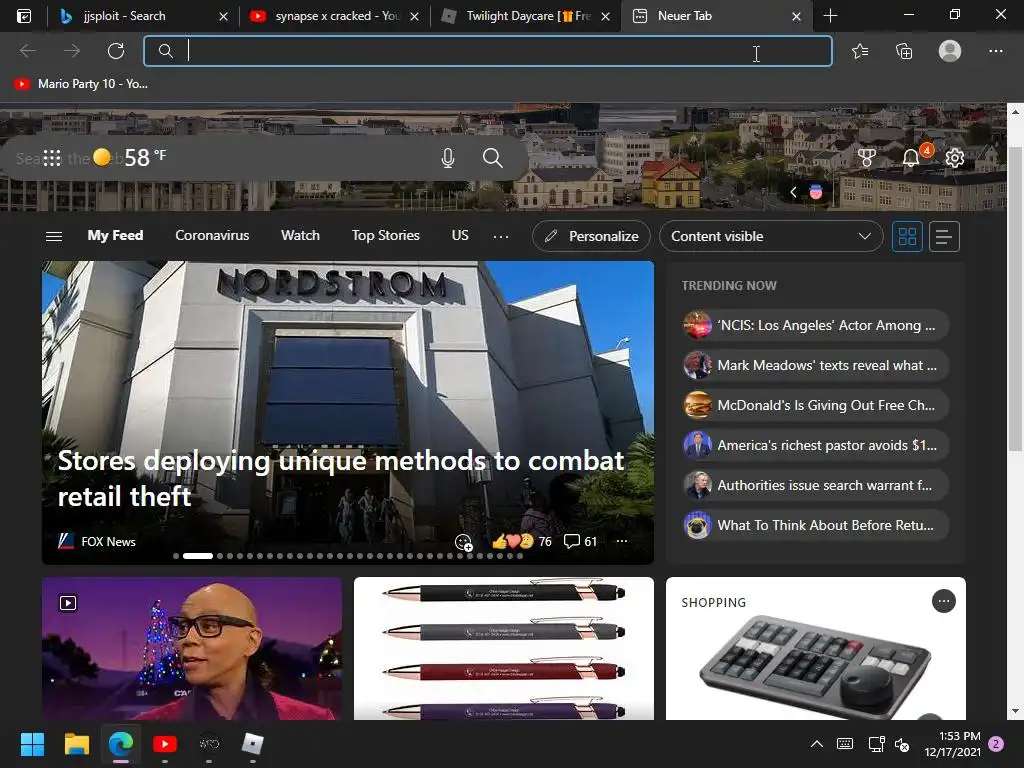Open the feed hamburger menu
The height and width of the screenshot is (768, 1024).
pos(54,236)
